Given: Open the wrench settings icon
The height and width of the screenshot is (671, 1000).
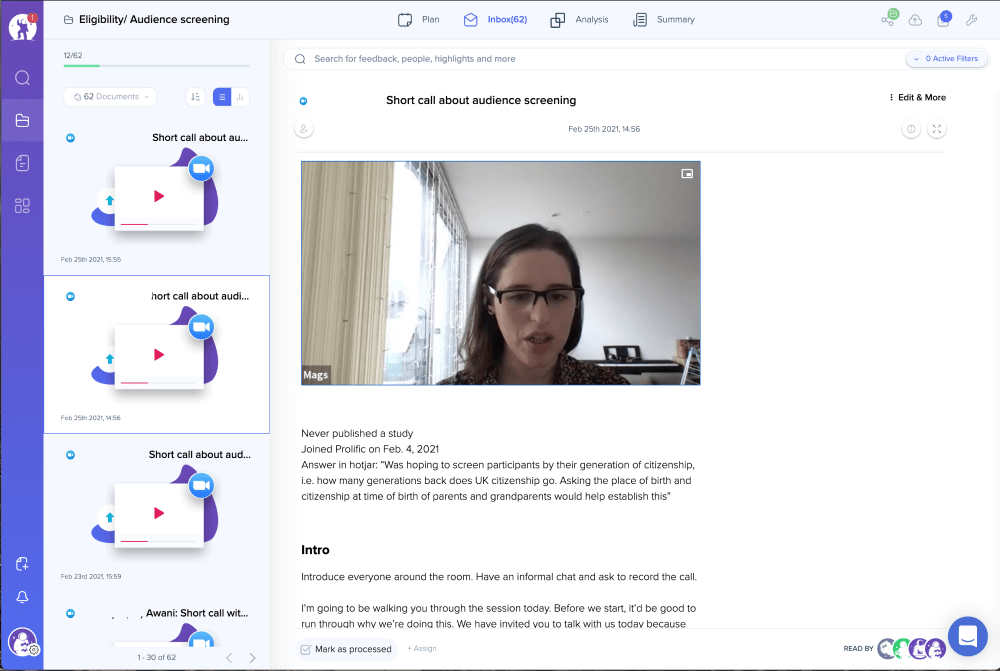Looking at the screenshot, I should 971,20.
